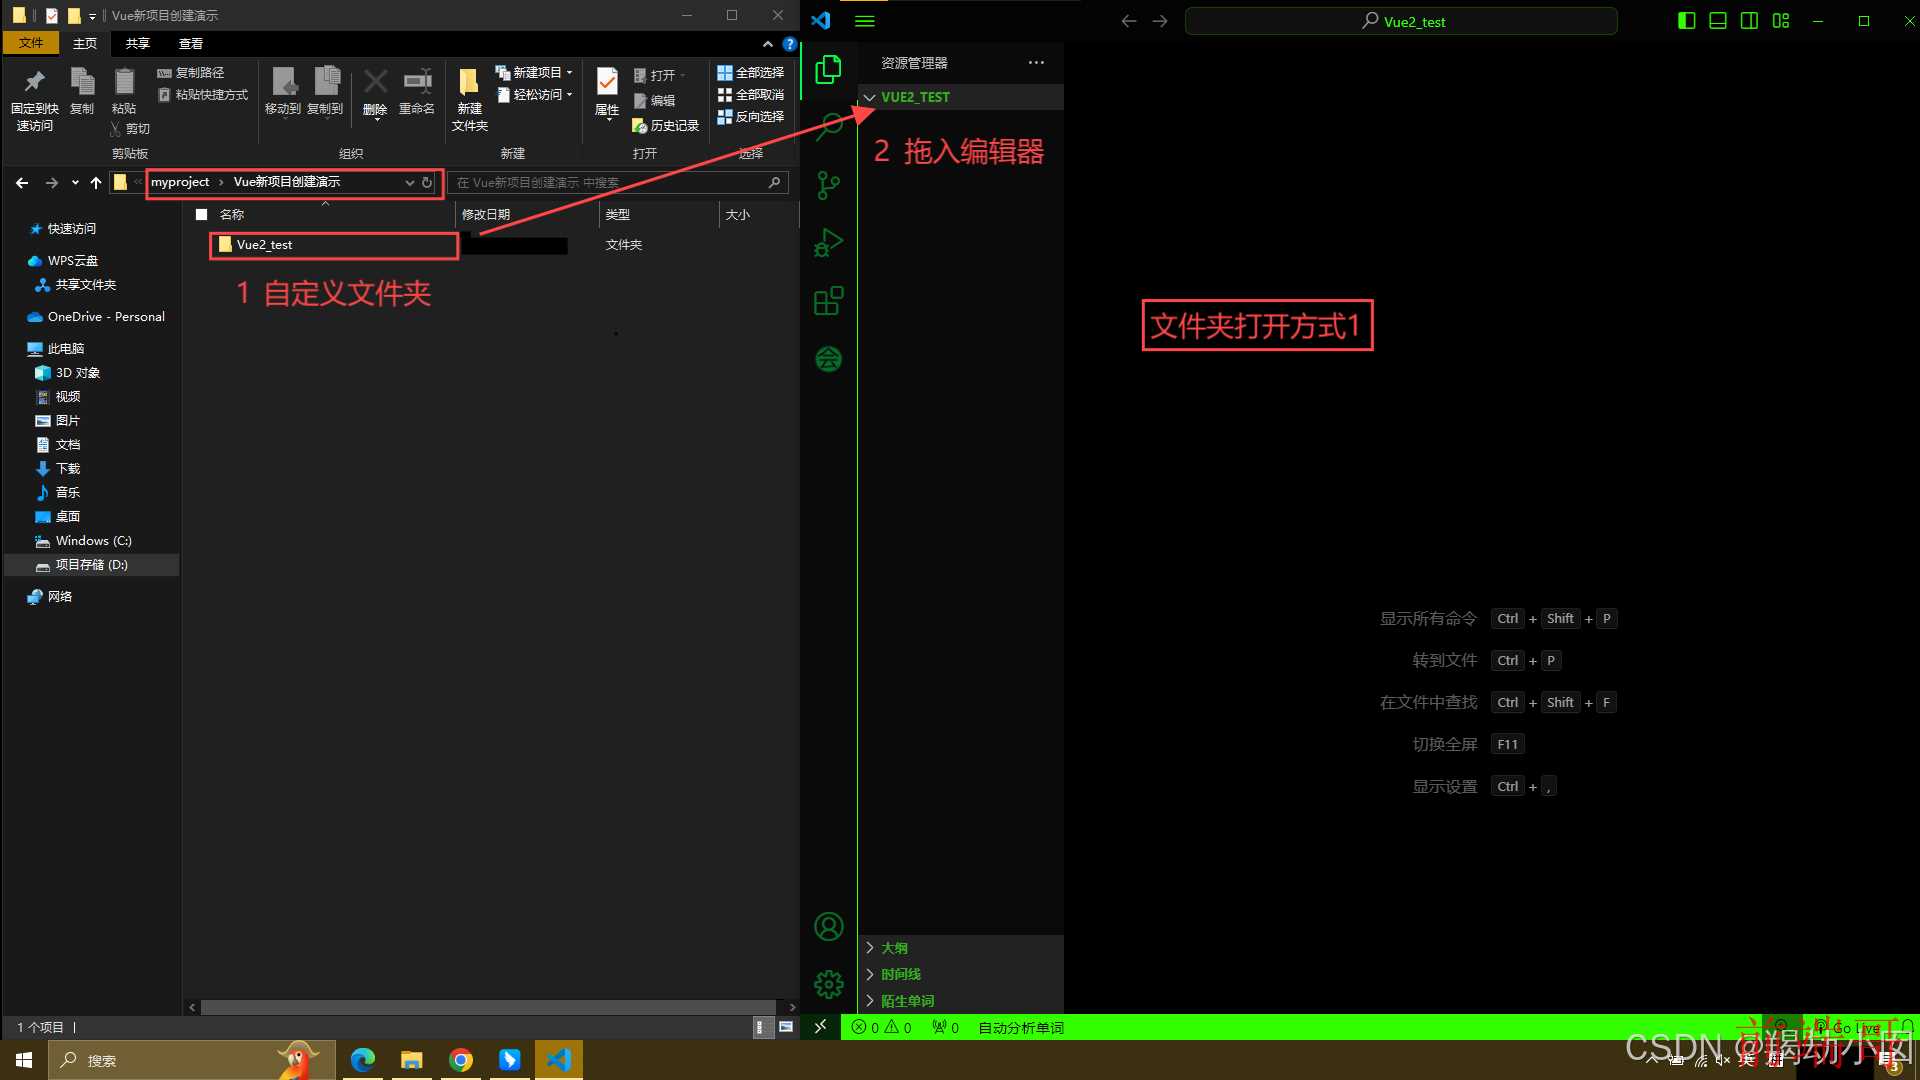
Task: Open New item (新建项目) dropdown
Action: click(x=534, y=73)
